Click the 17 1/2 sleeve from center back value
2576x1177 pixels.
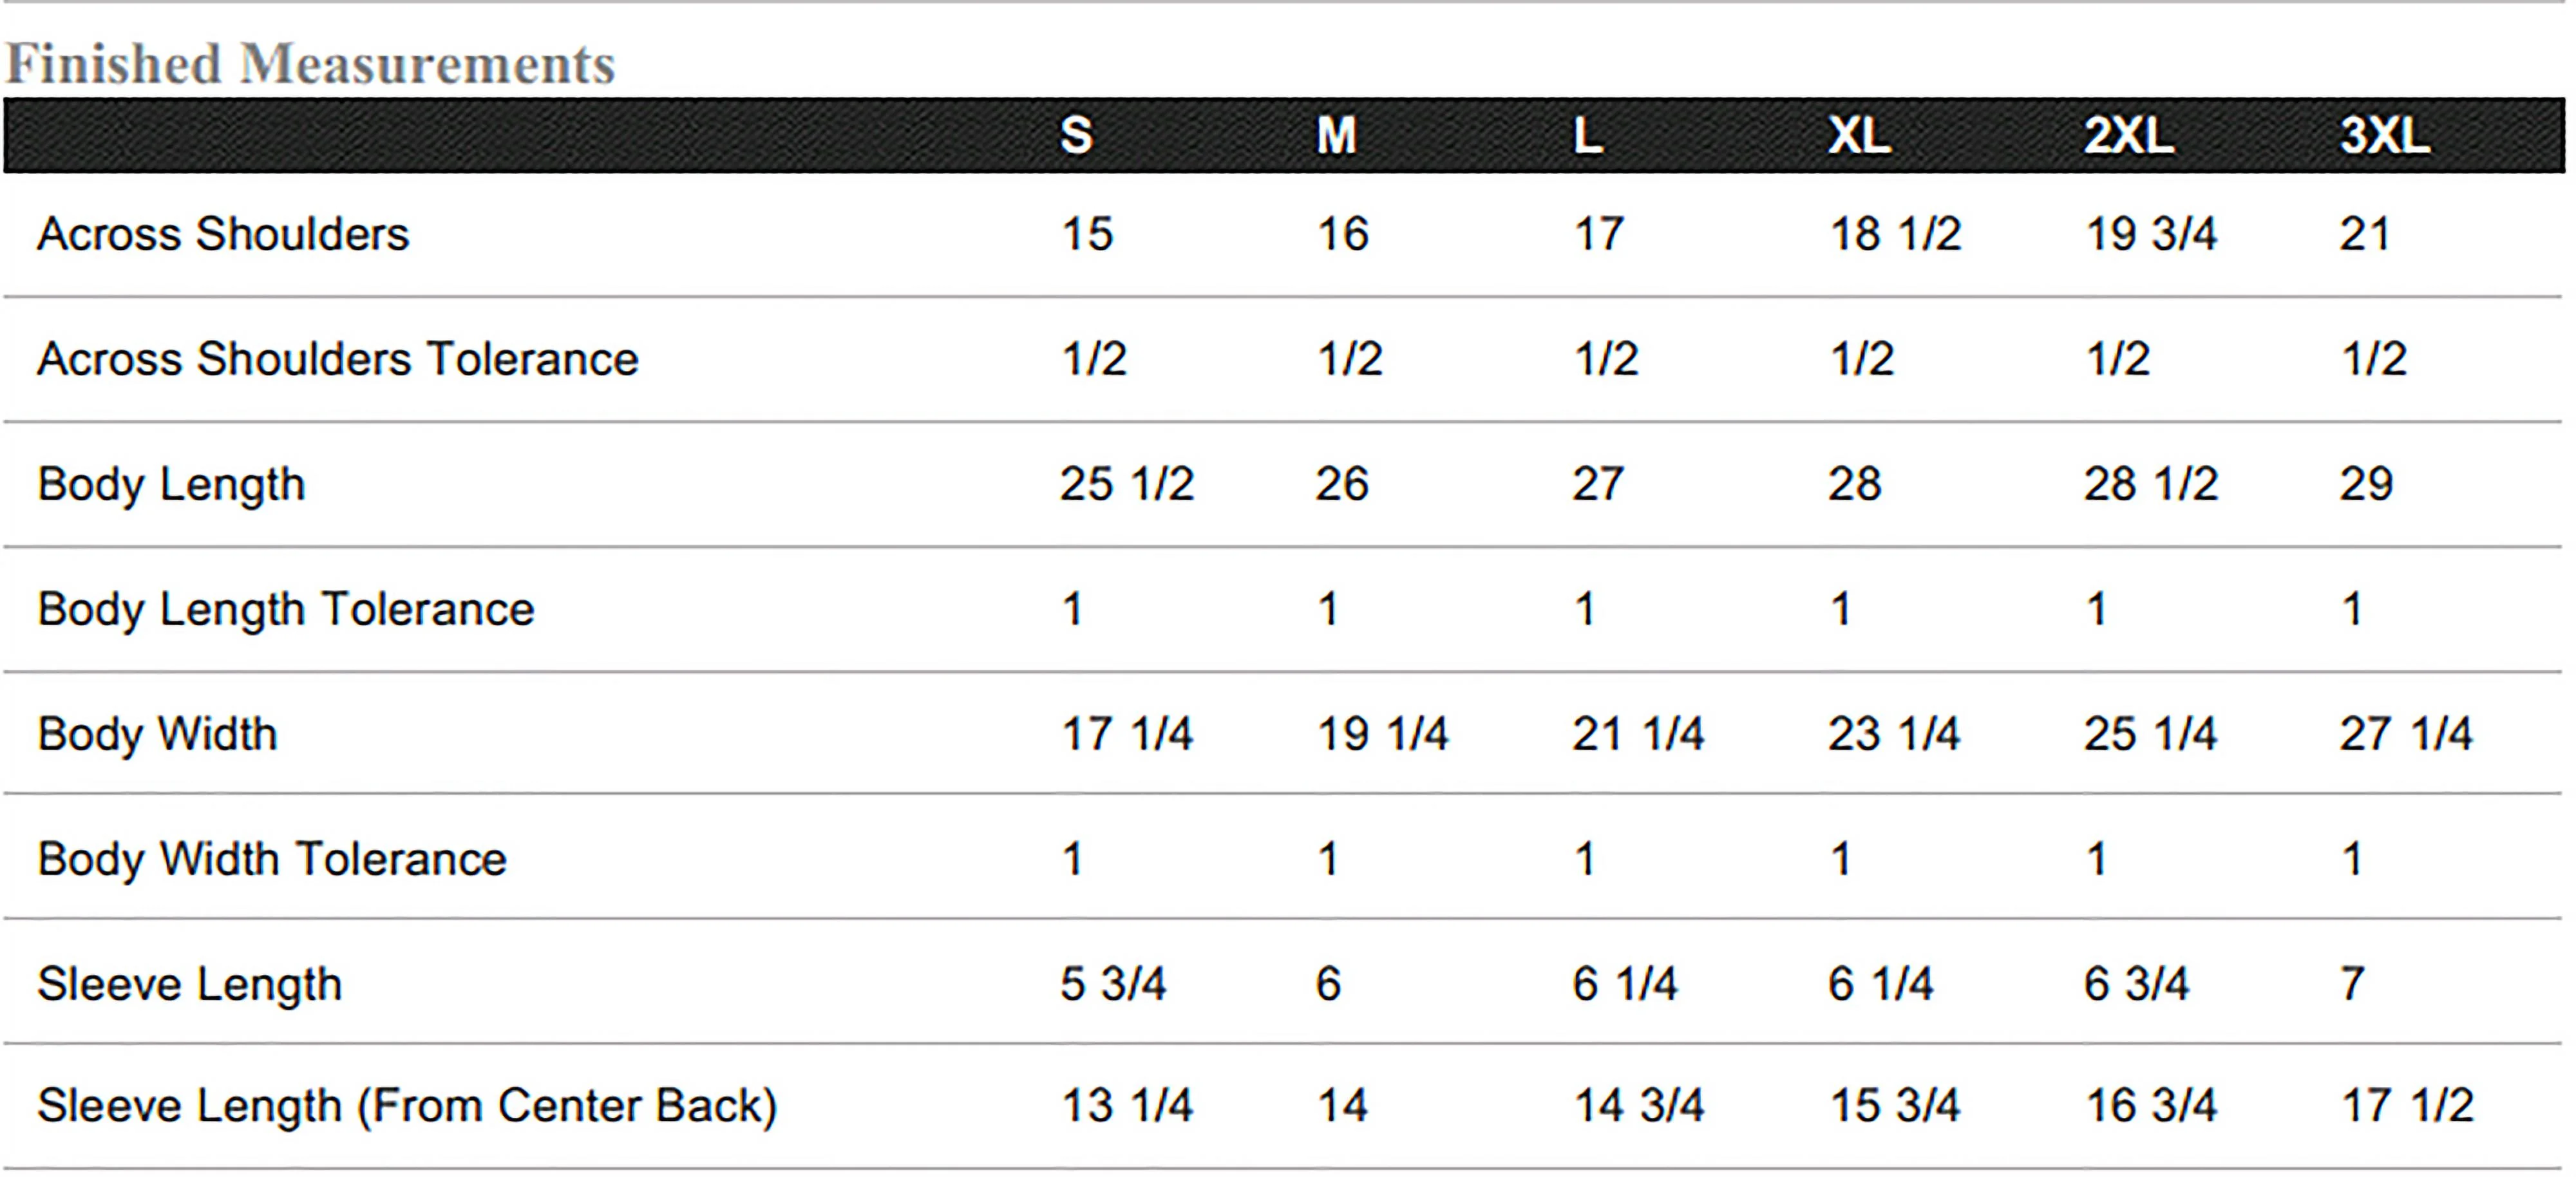coord(2407,1106)
